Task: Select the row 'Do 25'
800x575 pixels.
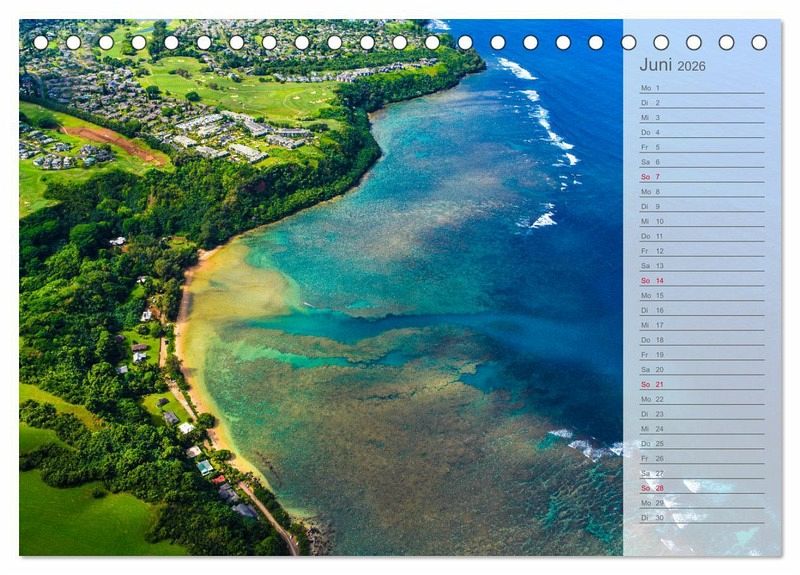Action: (x=702, y=443)
